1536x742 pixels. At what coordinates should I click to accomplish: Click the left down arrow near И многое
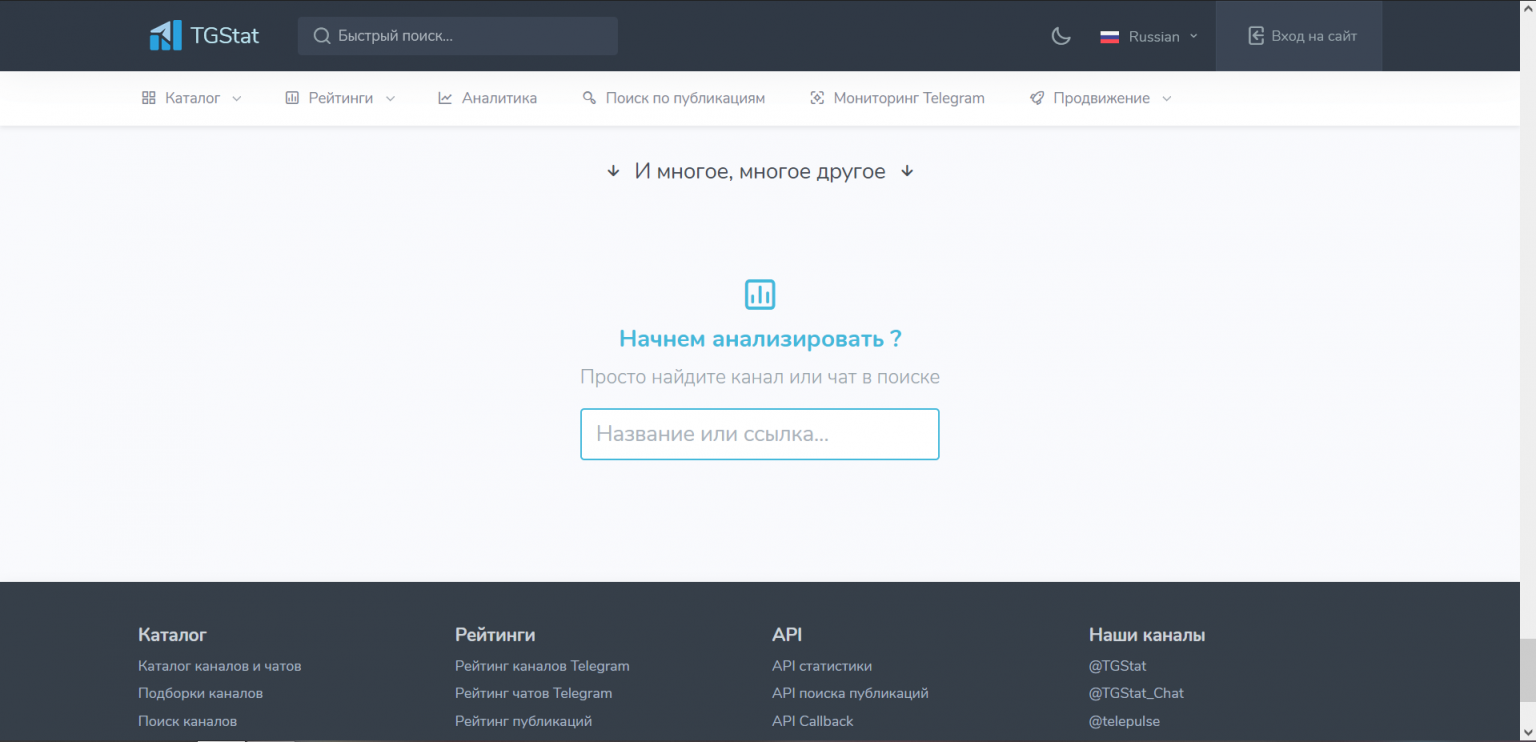coord(613,172)
